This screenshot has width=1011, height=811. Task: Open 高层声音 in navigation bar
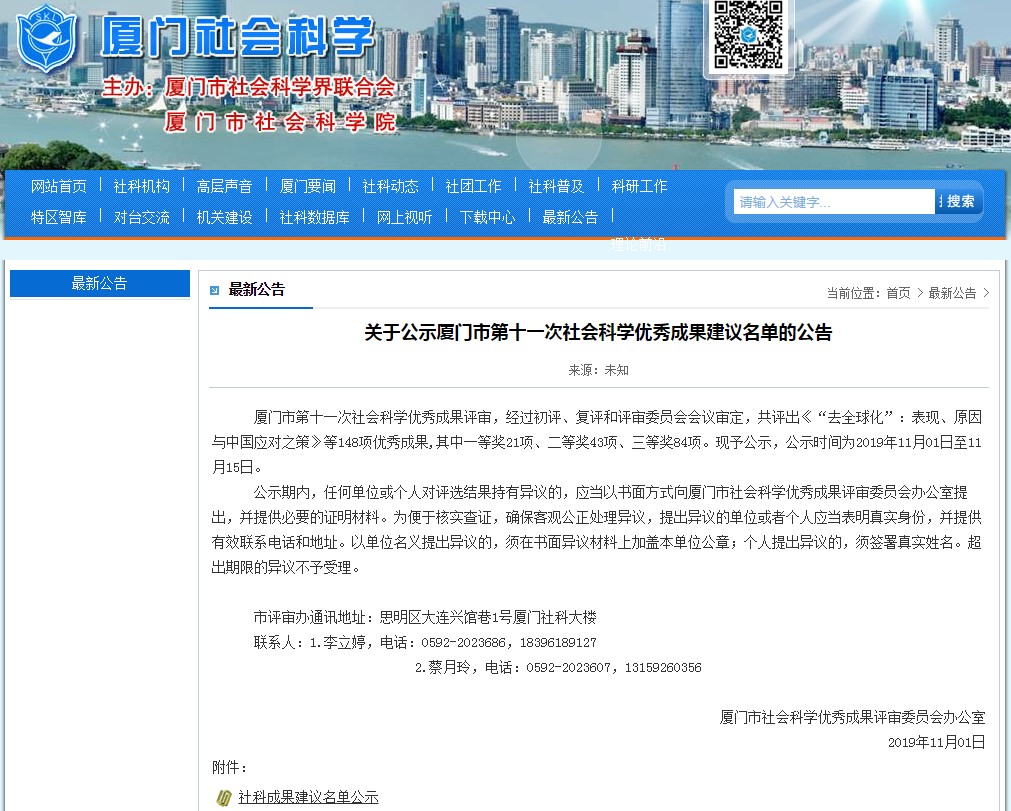tap(225, 186)
